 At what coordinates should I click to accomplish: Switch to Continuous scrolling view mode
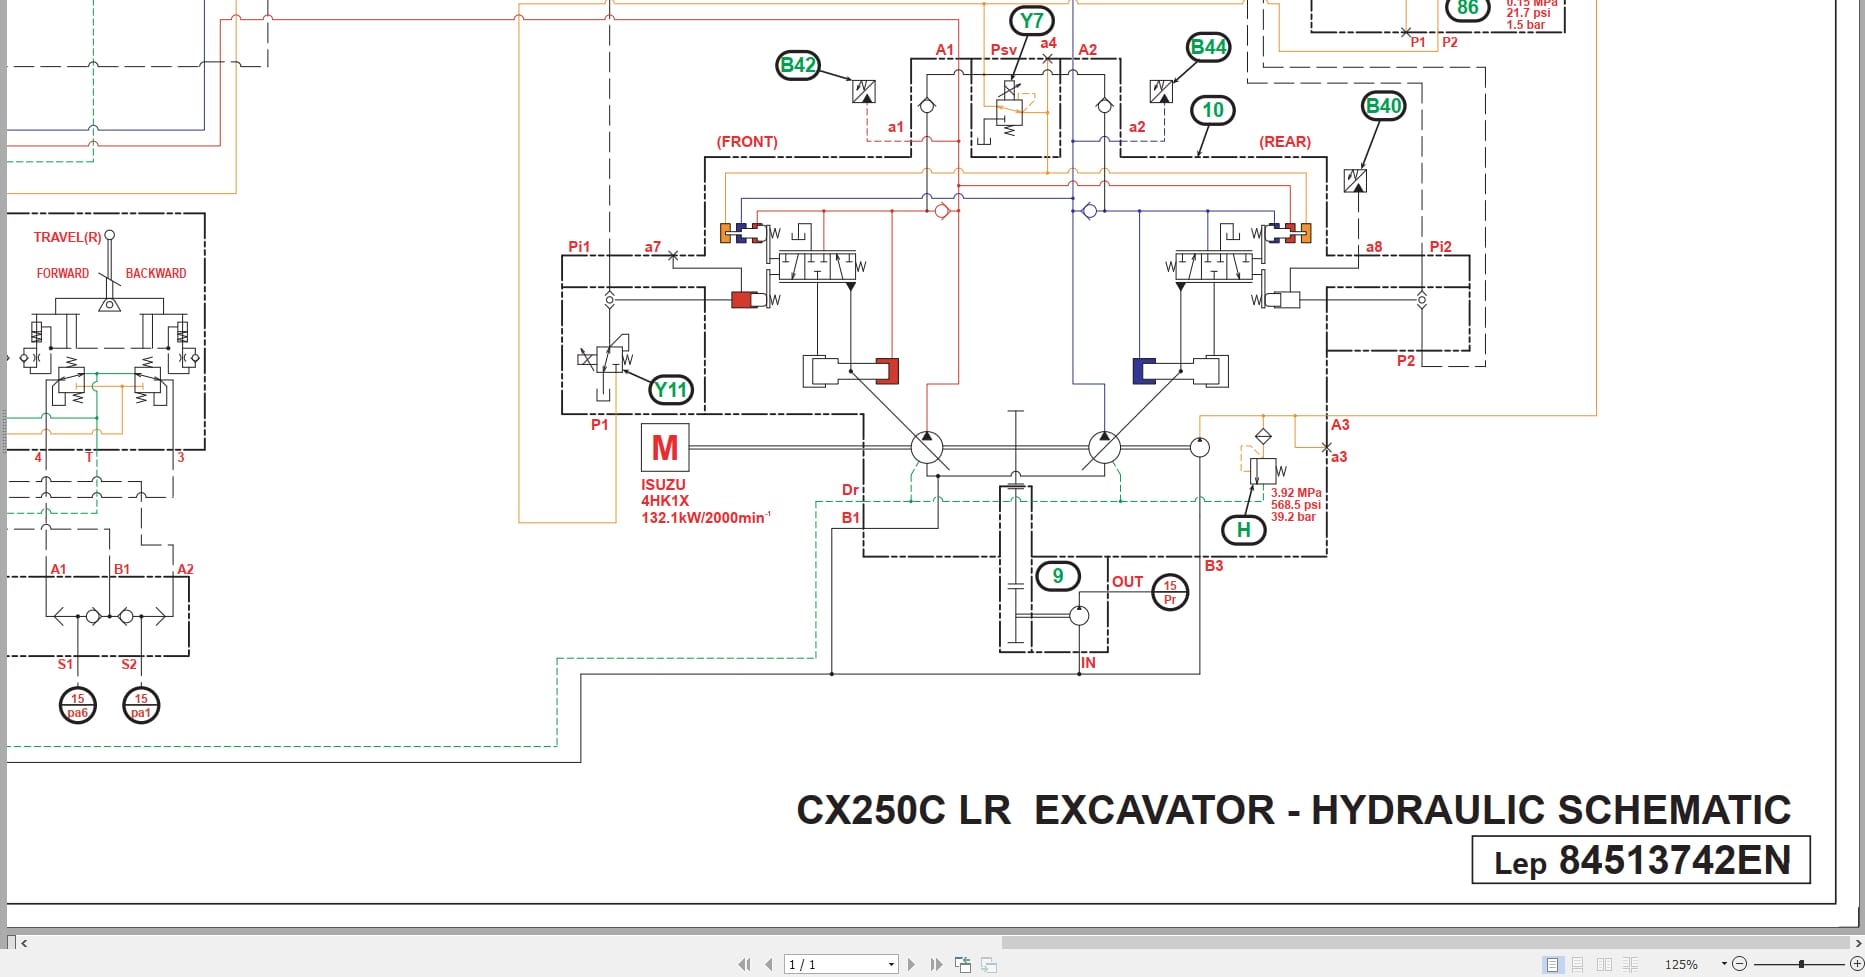point(1578,963)
